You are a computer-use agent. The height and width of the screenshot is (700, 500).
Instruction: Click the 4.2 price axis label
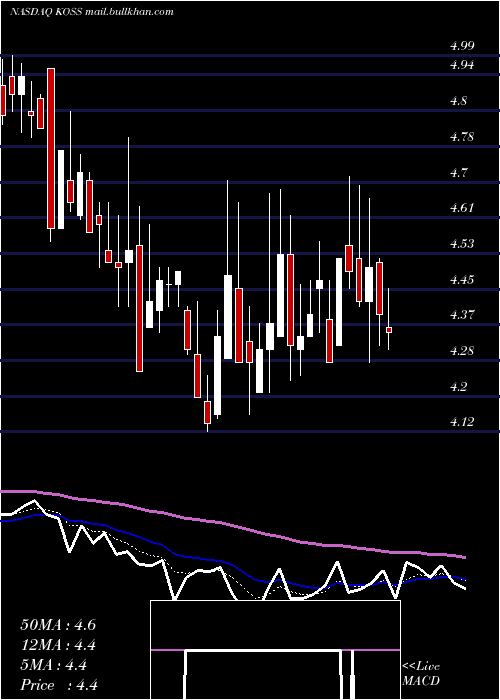click(458, 387)
